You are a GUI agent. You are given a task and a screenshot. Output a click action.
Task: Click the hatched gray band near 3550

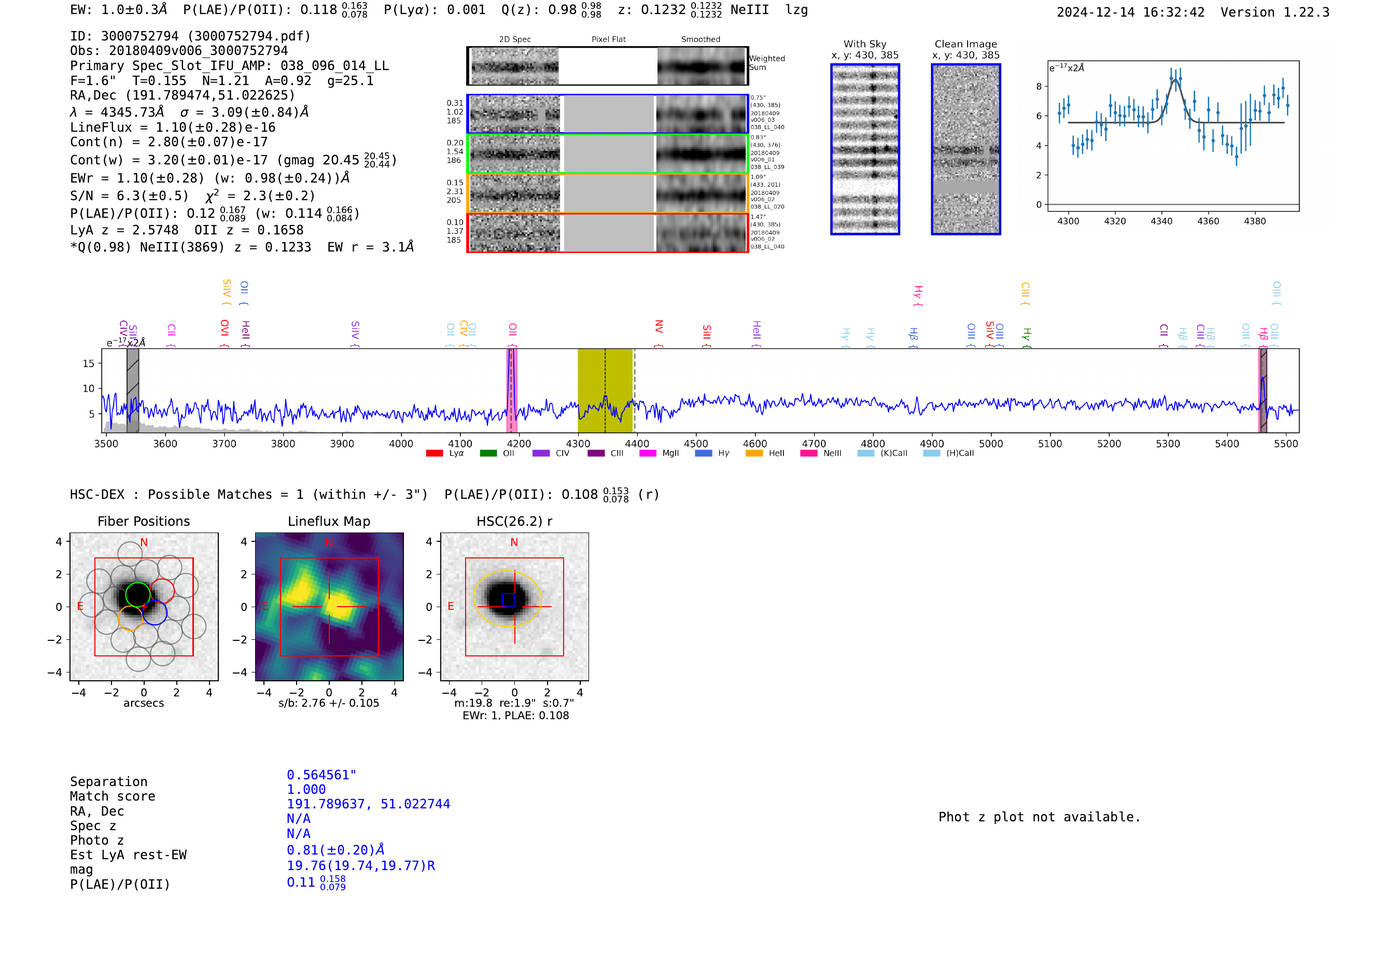132,390
